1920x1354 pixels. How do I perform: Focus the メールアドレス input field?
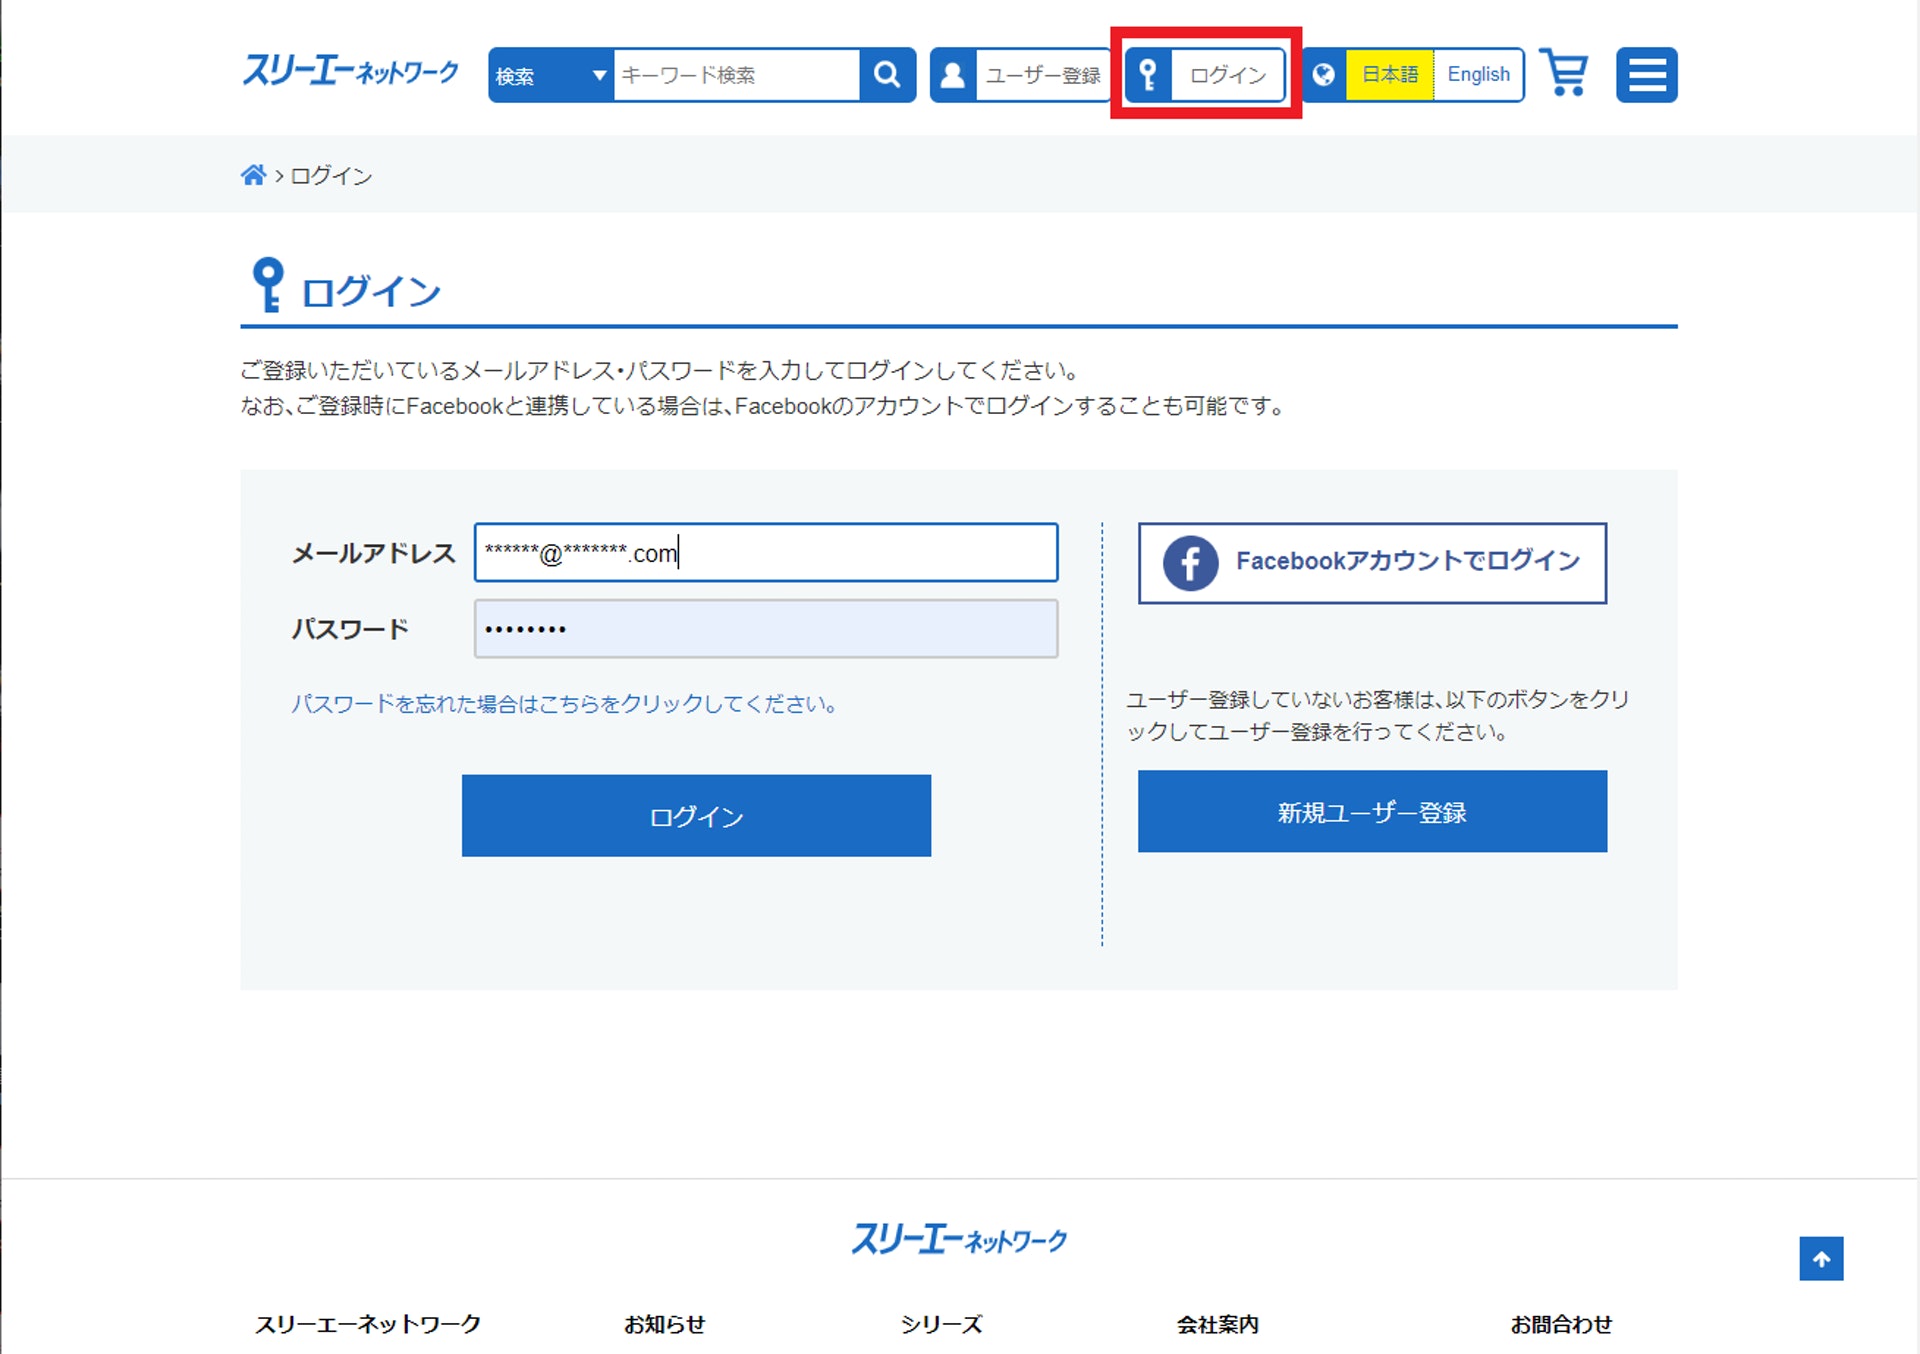point(765,552)
